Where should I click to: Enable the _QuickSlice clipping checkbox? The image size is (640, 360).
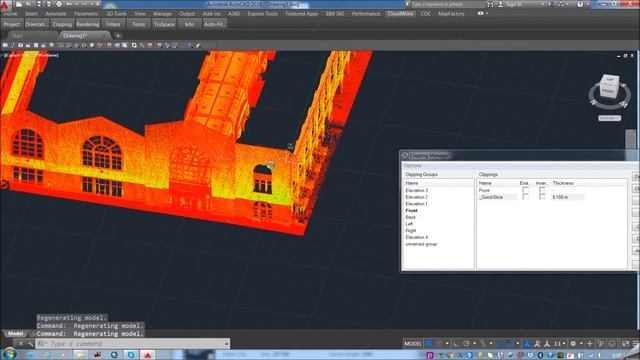[x=525, y=197]
